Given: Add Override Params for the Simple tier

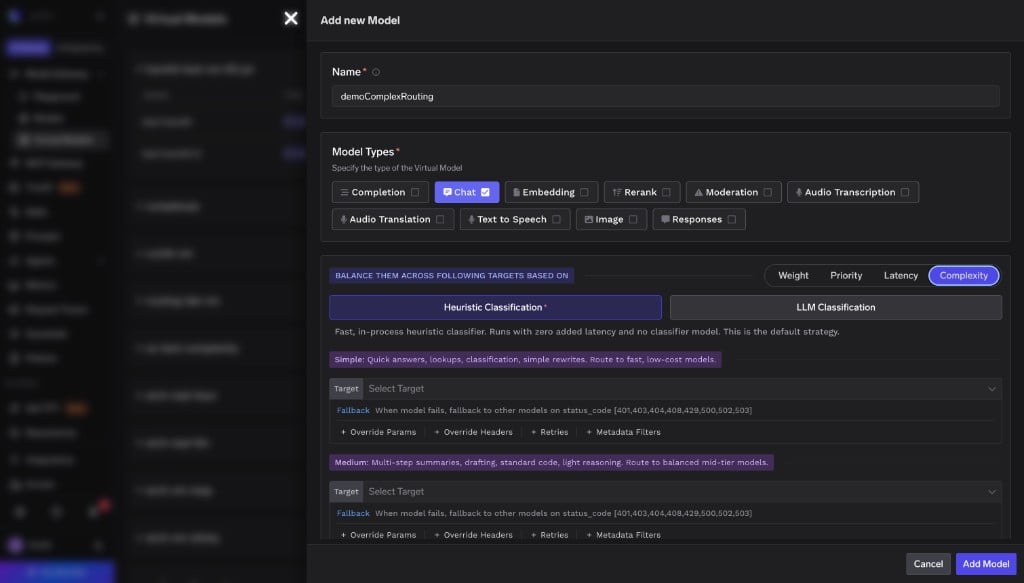Looking at the screenshot, I should click(x=378, y=432).
